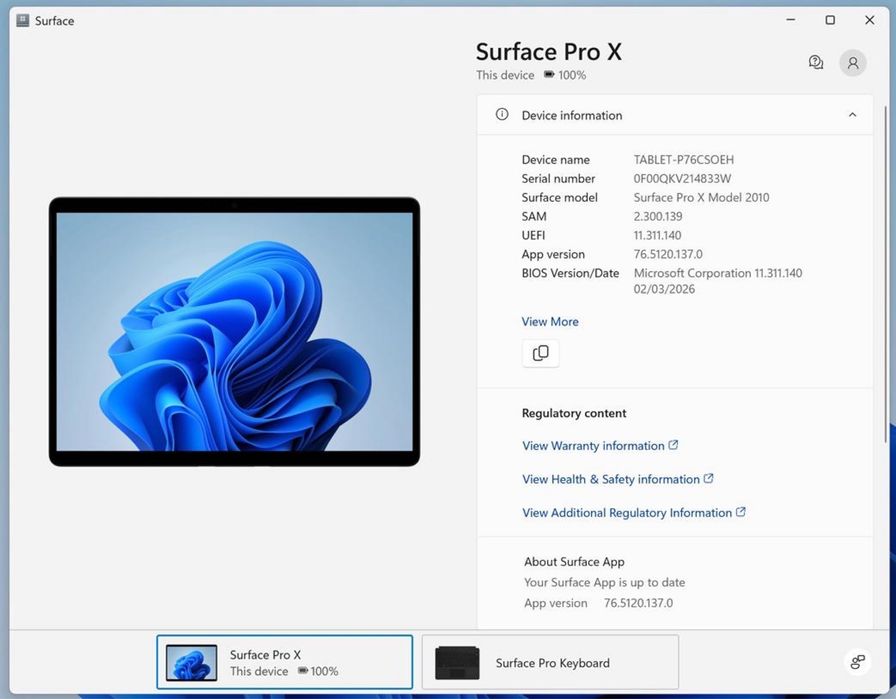Click App version 76.5120.137.0 in device information
896x699 pixels.
(x=668, y=254)
